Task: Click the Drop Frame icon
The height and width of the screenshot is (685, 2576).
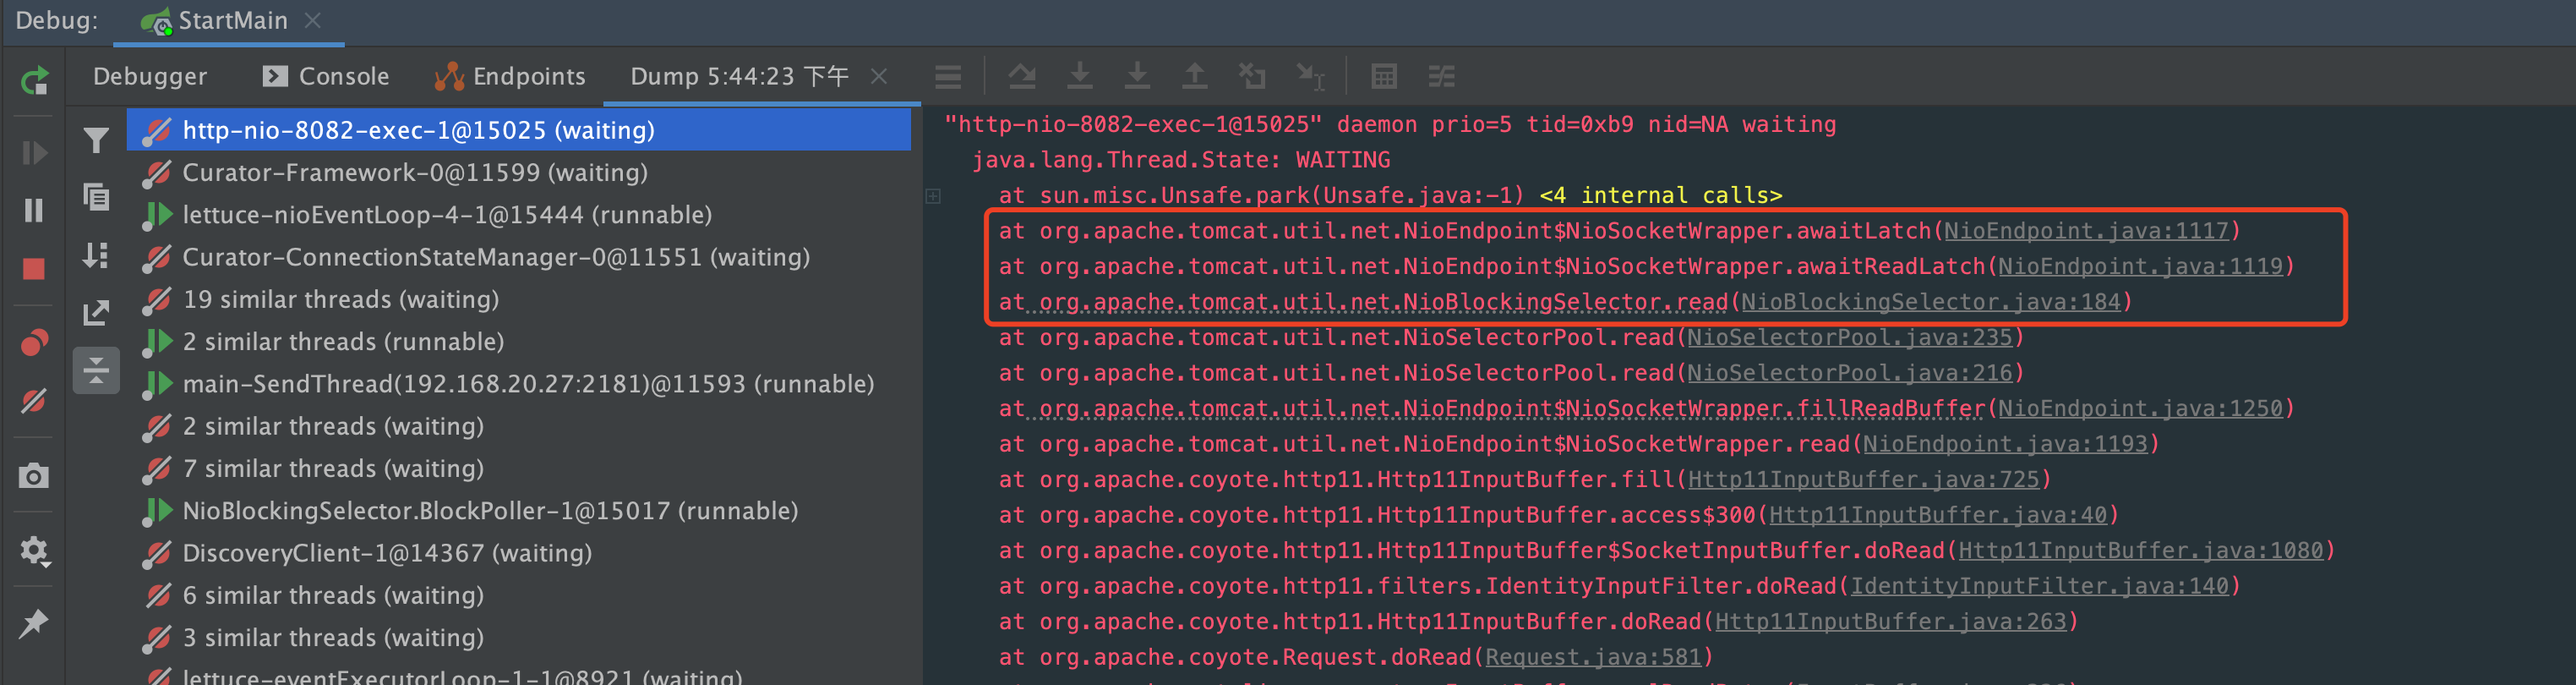Action: click(1252, 77)
